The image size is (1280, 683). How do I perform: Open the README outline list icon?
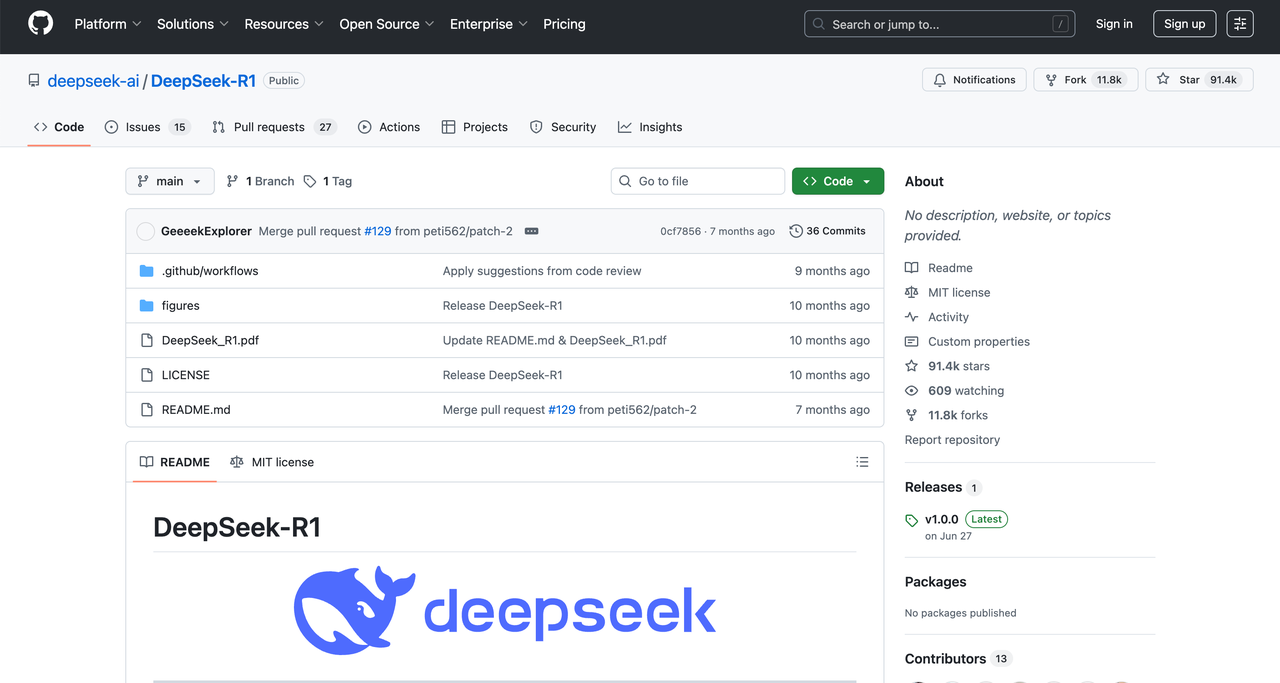[862, 462]
